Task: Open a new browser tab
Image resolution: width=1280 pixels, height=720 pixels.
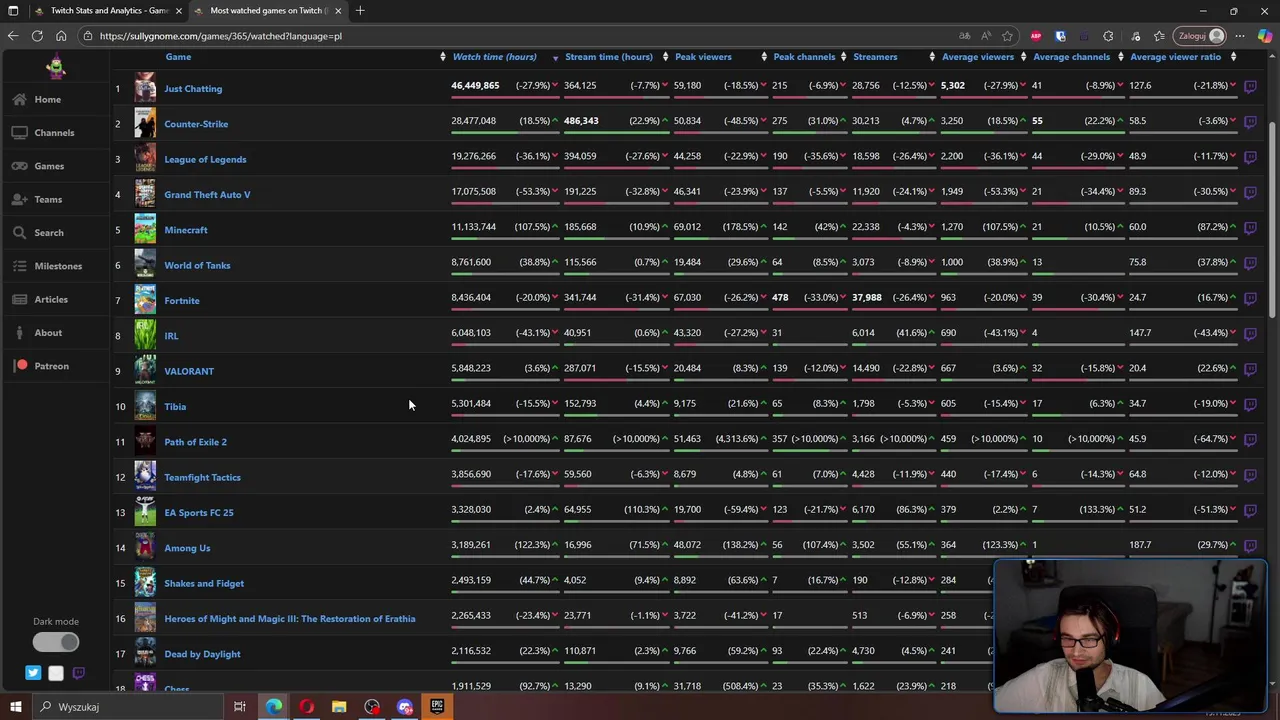Action: coord(361,10)
